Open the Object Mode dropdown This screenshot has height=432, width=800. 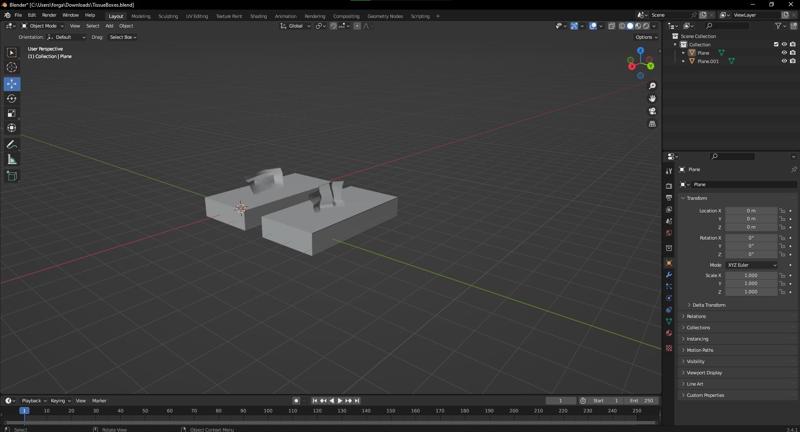click(42, 26)
